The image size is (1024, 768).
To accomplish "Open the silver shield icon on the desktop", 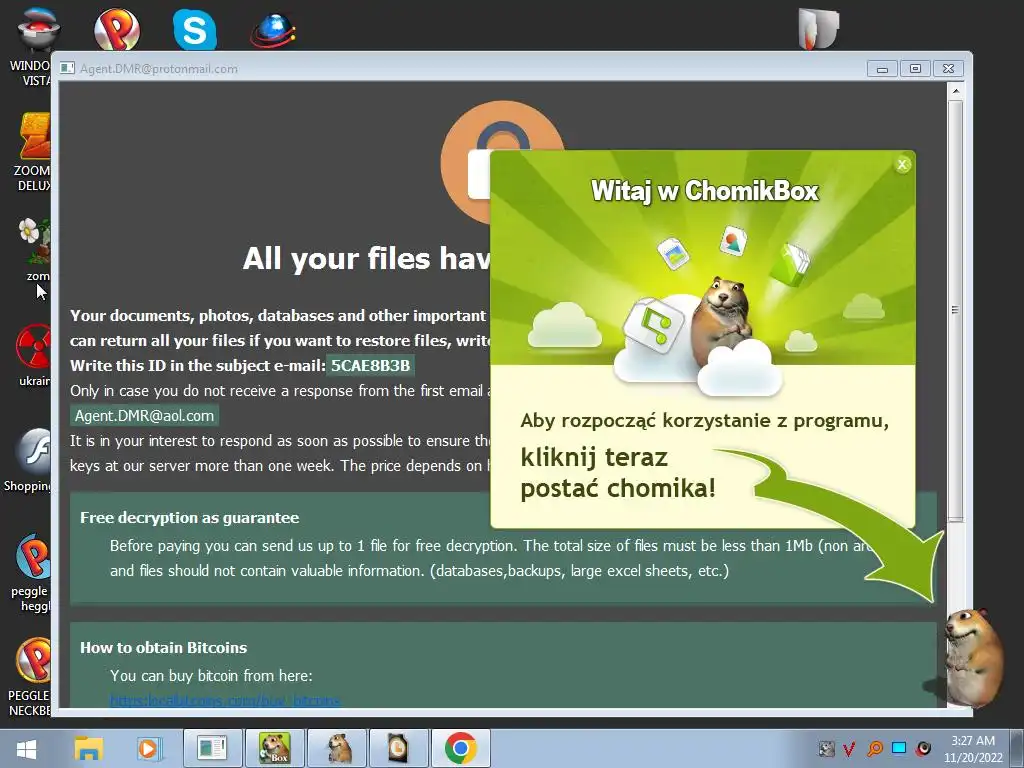I will tap(818, 29).
